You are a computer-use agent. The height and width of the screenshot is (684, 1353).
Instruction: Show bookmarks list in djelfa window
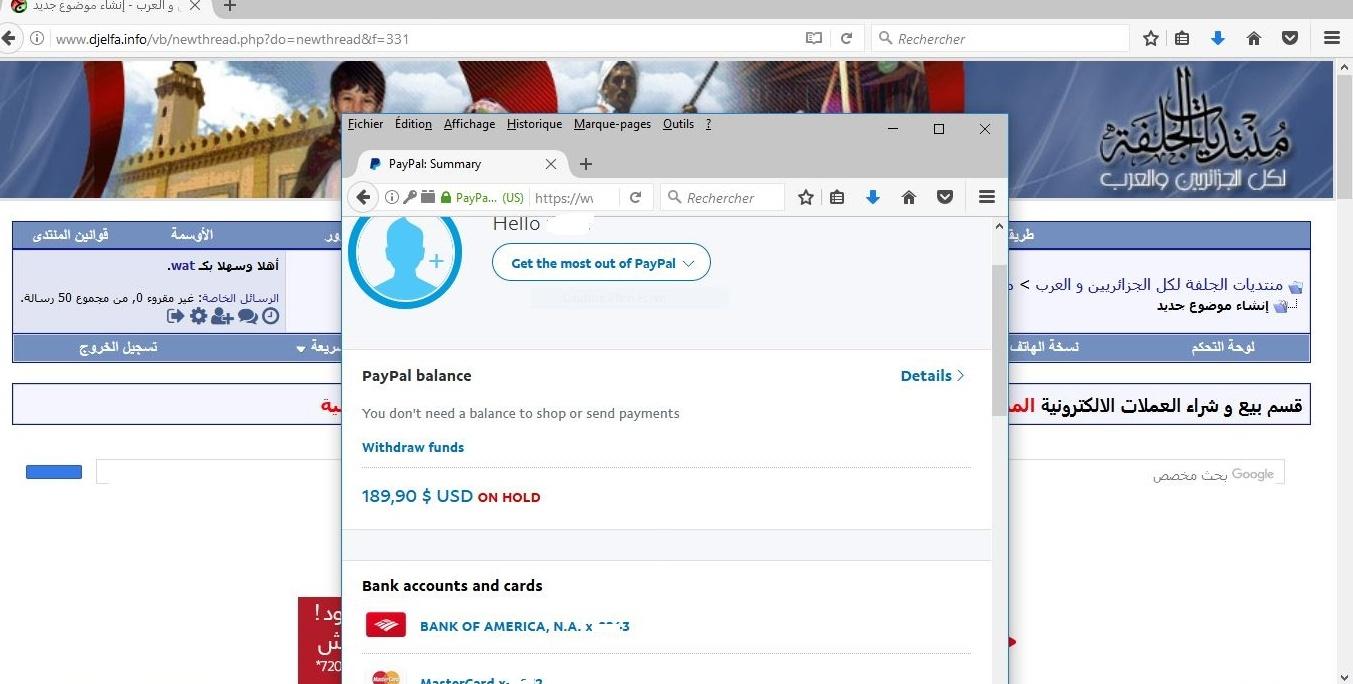[x=1182, y=38]
